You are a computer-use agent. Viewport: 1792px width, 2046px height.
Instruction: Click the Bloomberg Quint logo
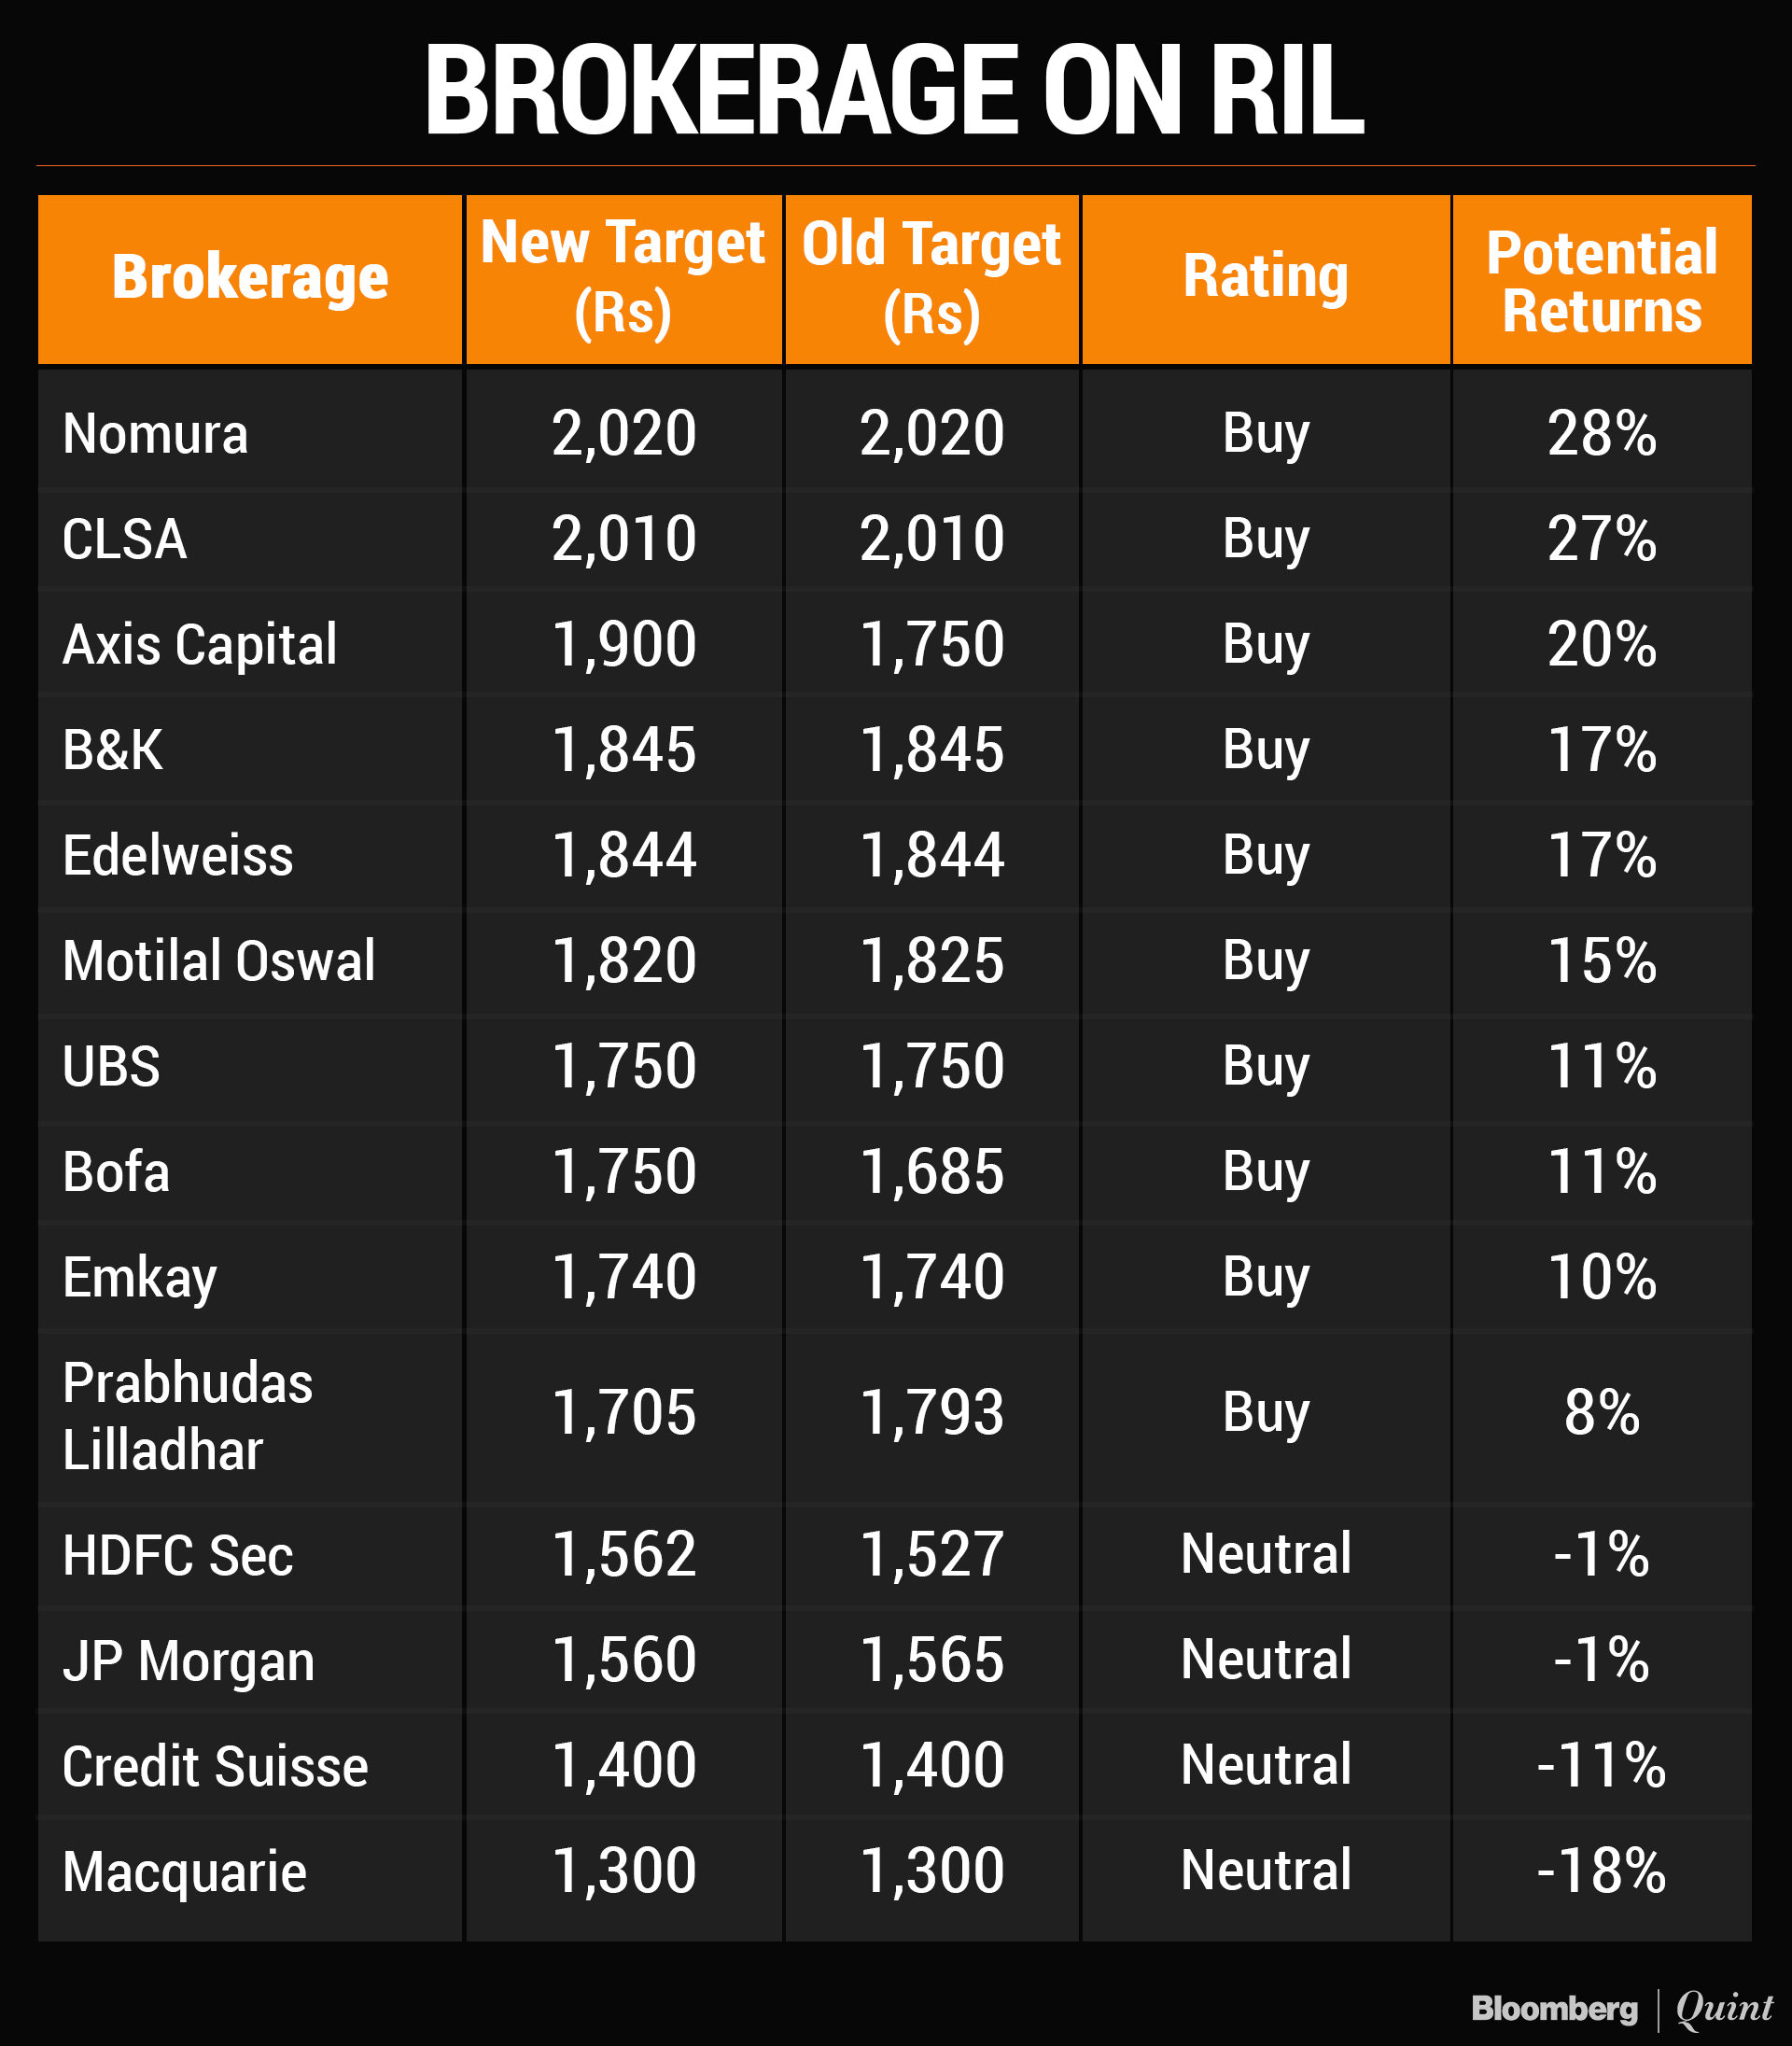[x=1620, y=2008]
